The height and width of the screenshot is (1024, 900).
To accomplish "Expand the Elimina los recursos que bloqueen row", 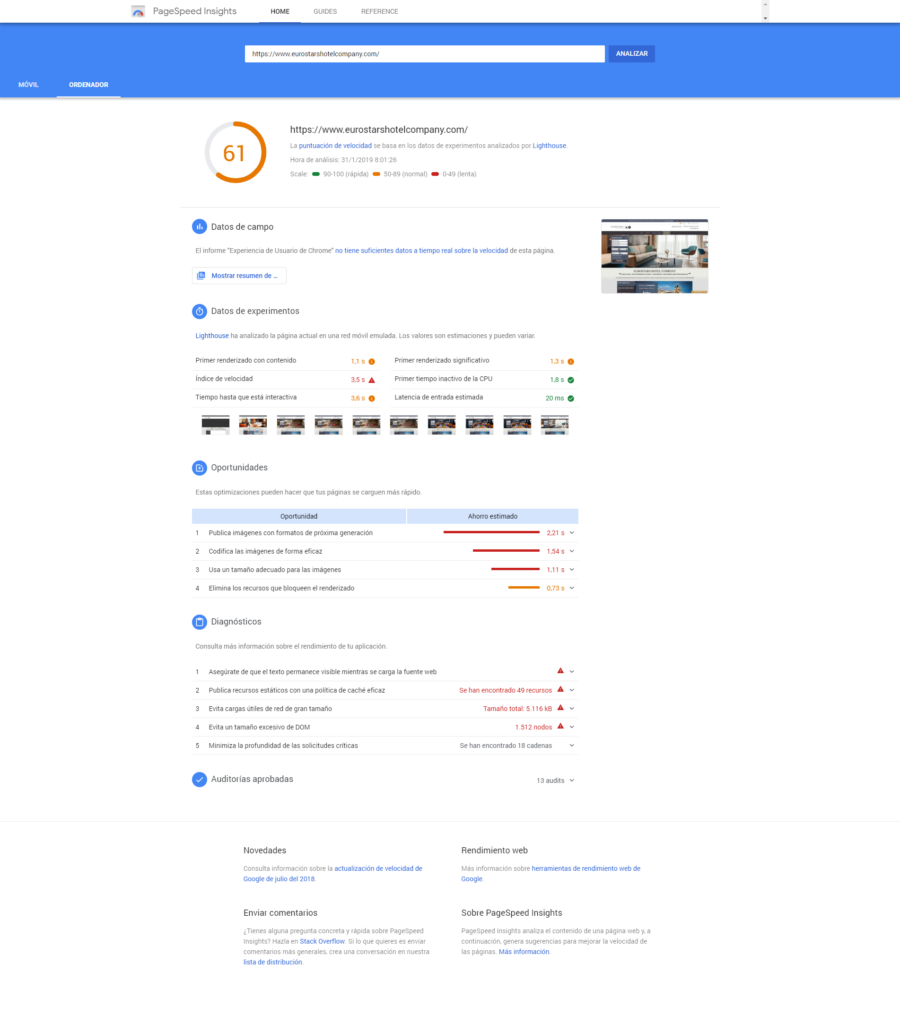I will [572, 588].
